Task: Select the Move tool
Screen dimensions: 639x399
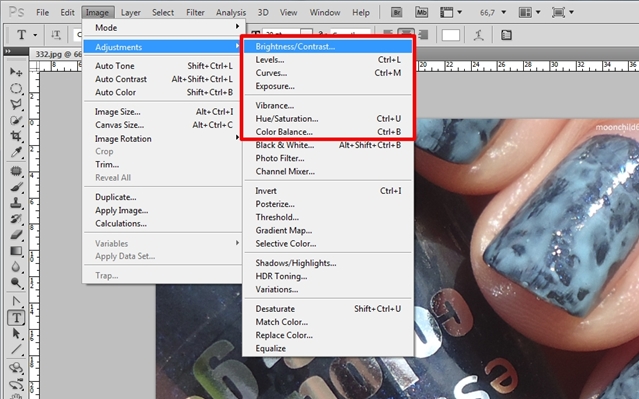Action: click(16, 72)
